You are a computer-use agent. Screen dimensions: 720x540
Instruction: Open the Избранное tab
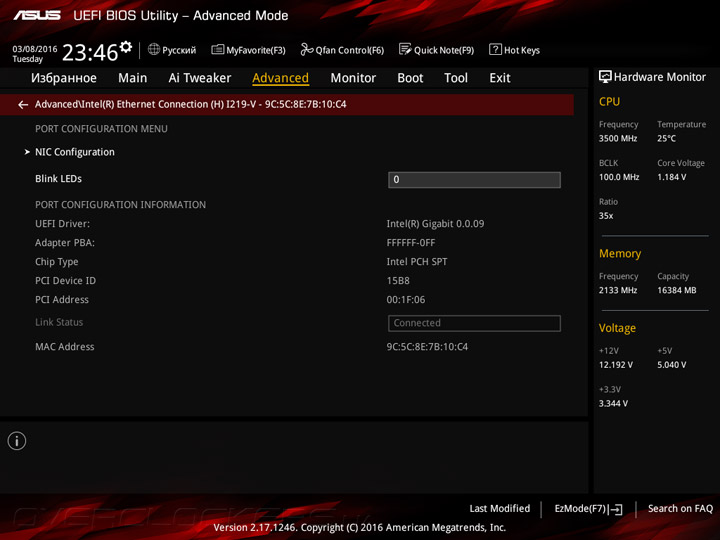tap(64, 78)
